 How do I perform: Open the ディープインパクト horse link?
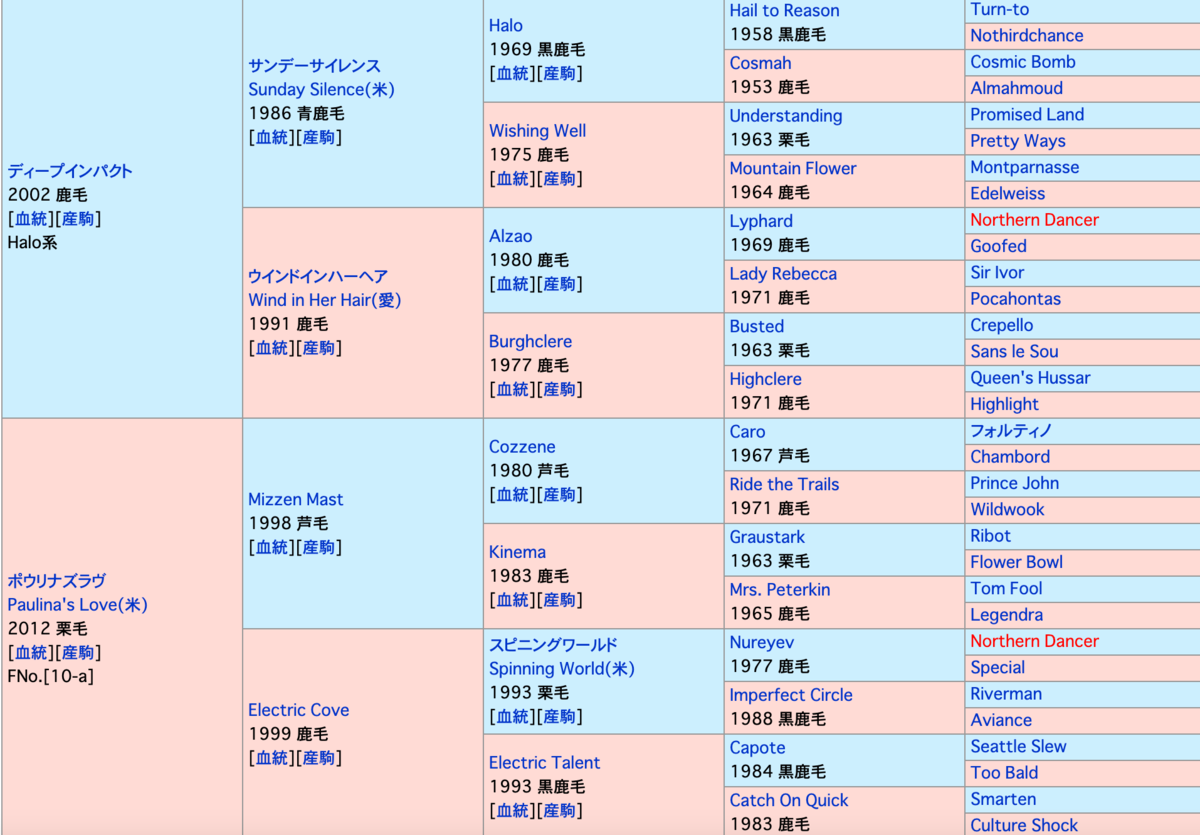click(x=70, y=171)
